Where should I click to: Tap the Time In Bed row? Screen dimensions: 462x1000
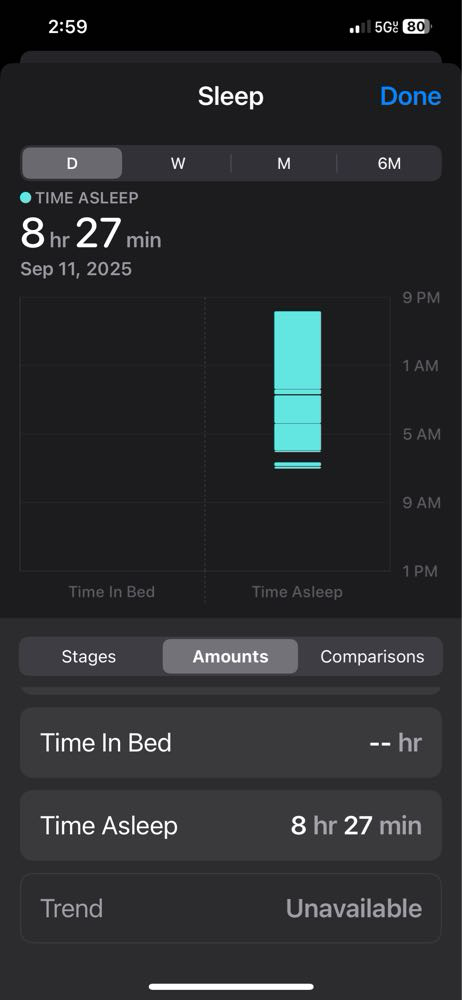point(231,742)
